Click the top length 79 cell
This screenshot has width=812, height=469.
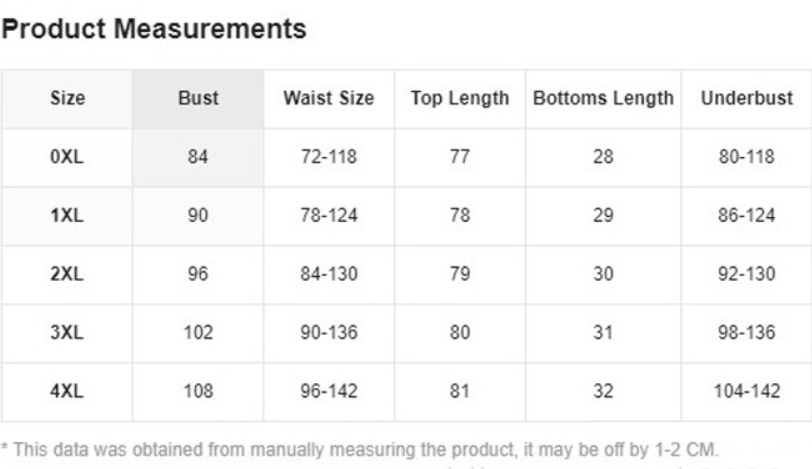(x=460, y=274)
